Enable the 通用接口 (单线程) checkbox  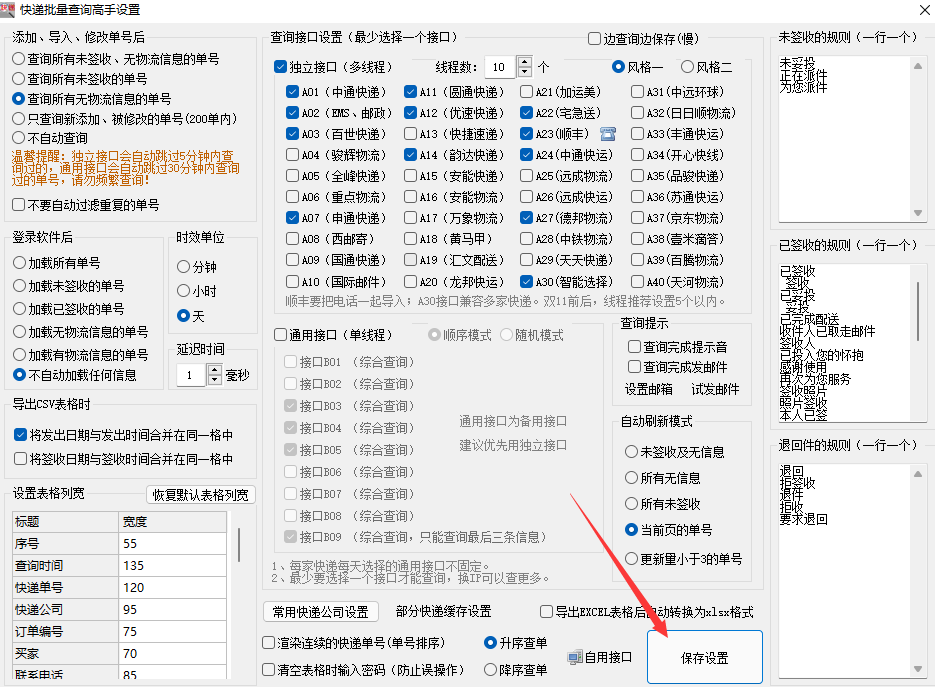(x=281, y=335)
